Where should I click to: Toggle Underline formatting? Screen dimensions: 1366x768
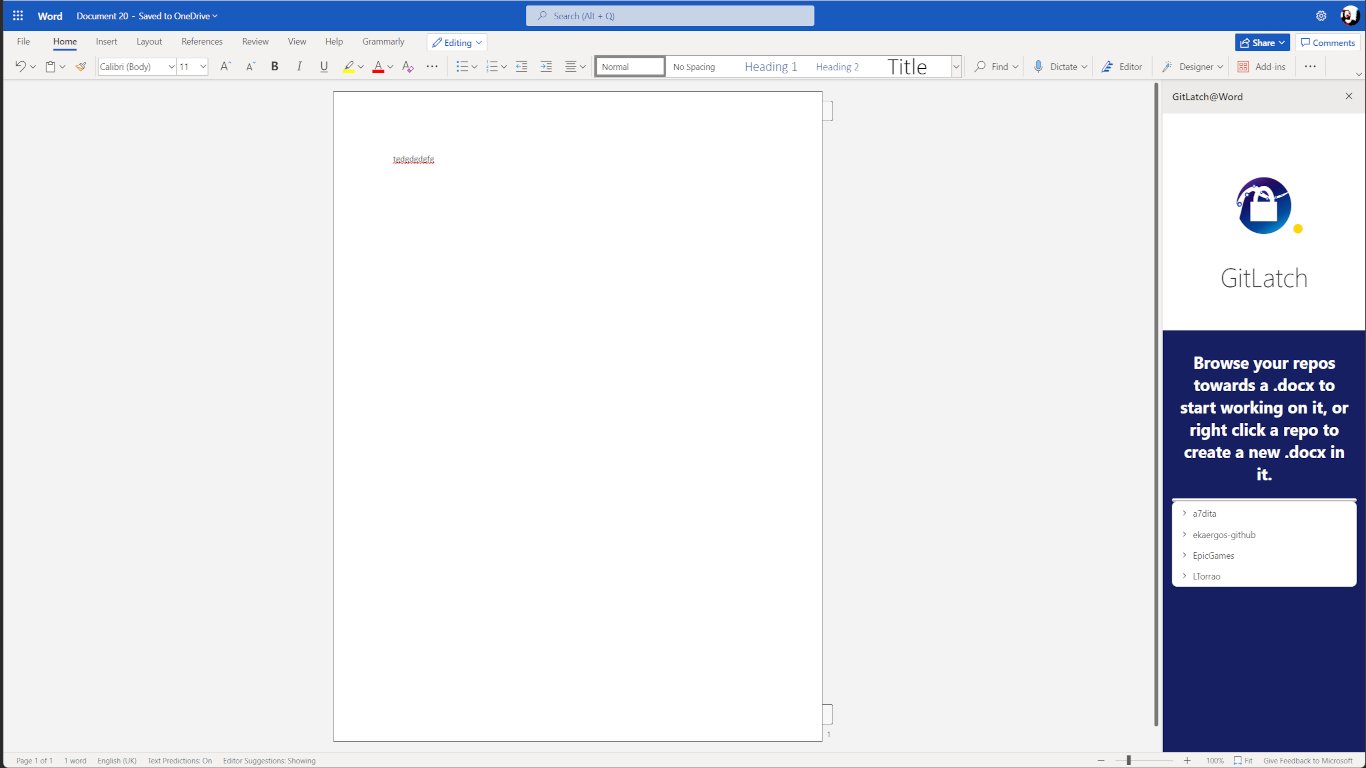(x=324, y=67)
